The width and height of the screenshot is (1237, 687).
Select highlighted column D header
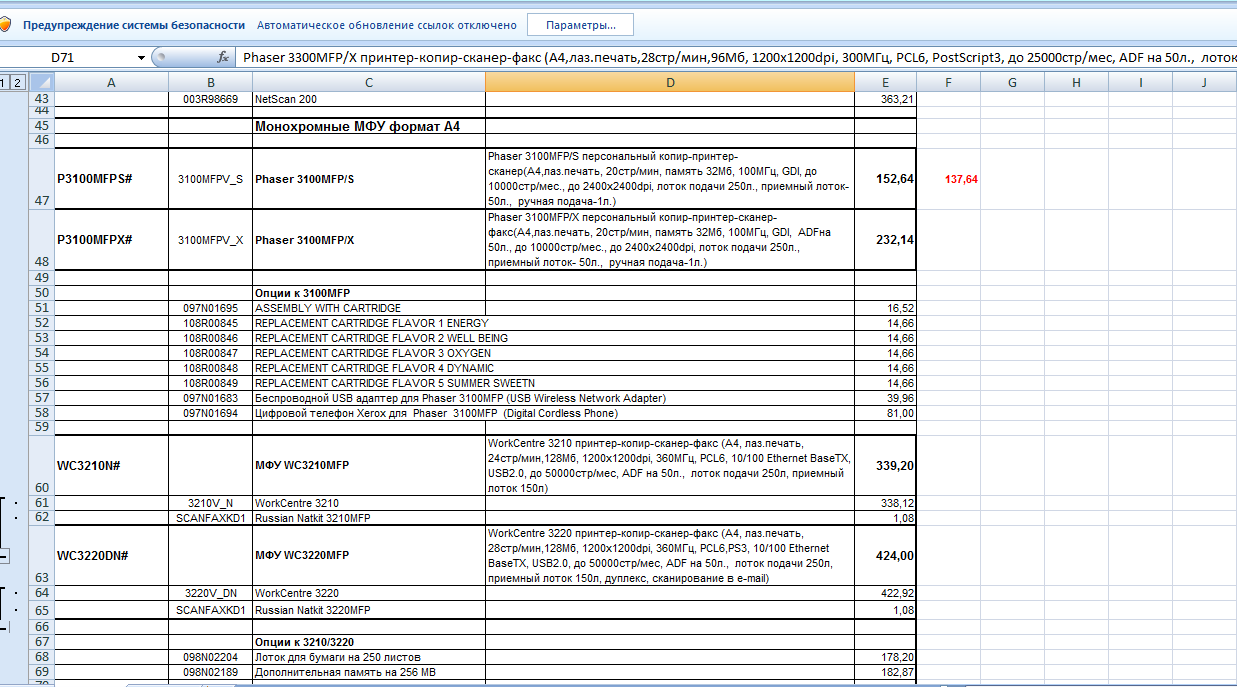[670, 82]
